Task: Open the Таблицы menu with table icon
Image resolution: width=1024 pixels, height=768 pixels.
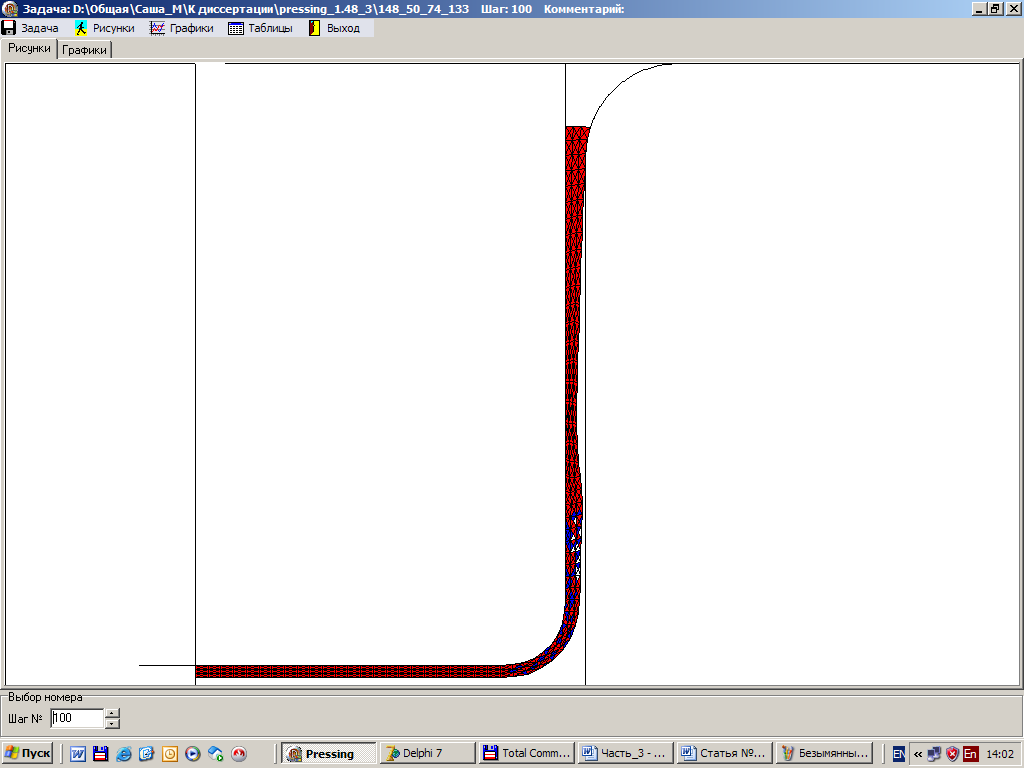Action: pyautogui.click(x=261, y=28)
